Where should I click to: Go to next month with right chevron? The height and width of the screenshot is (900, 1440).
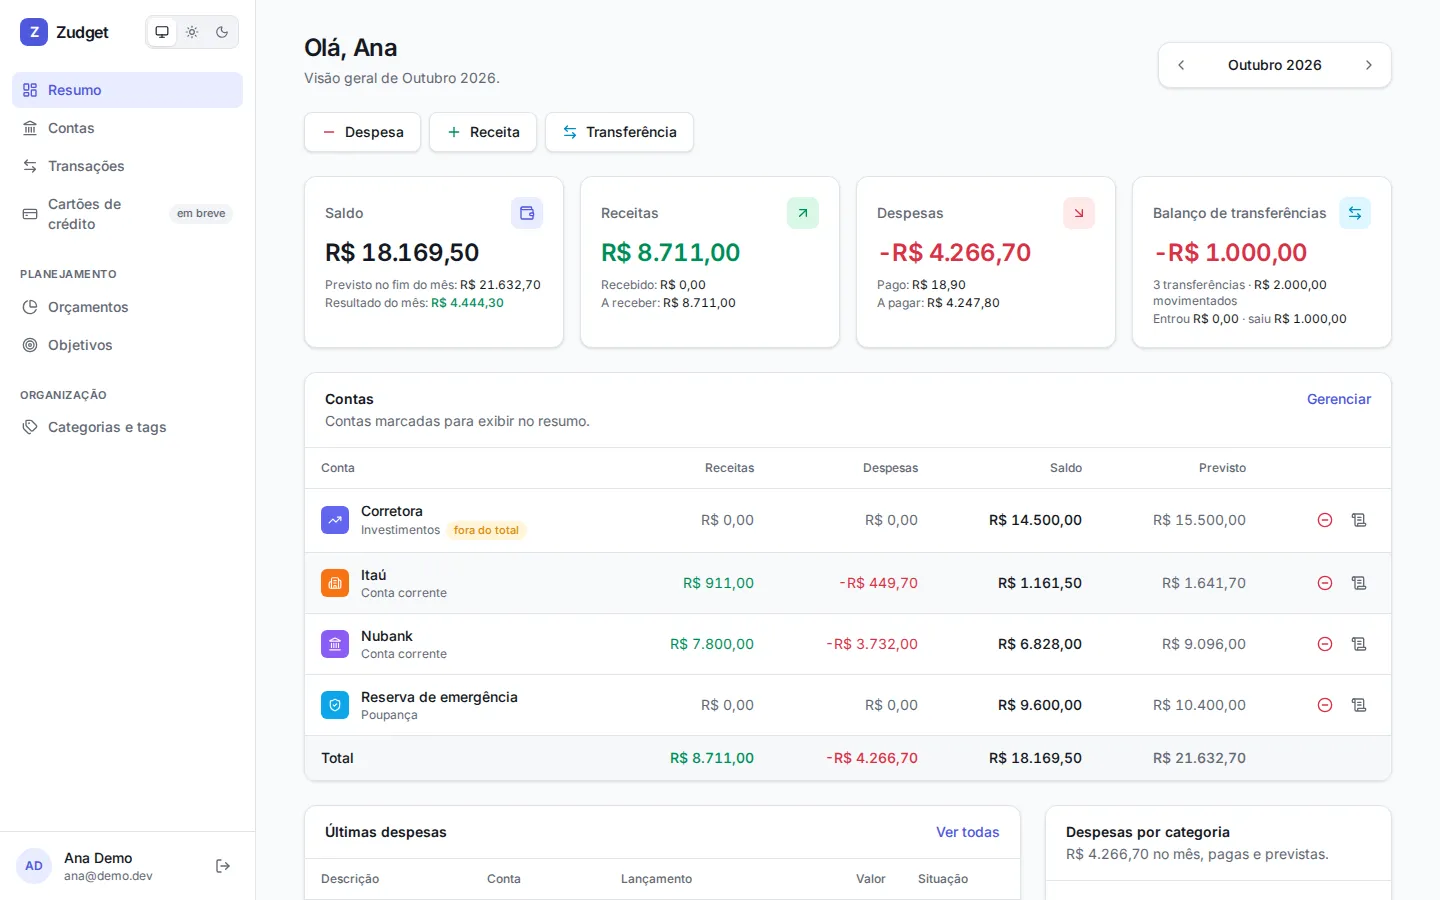tap(1369, 65)
